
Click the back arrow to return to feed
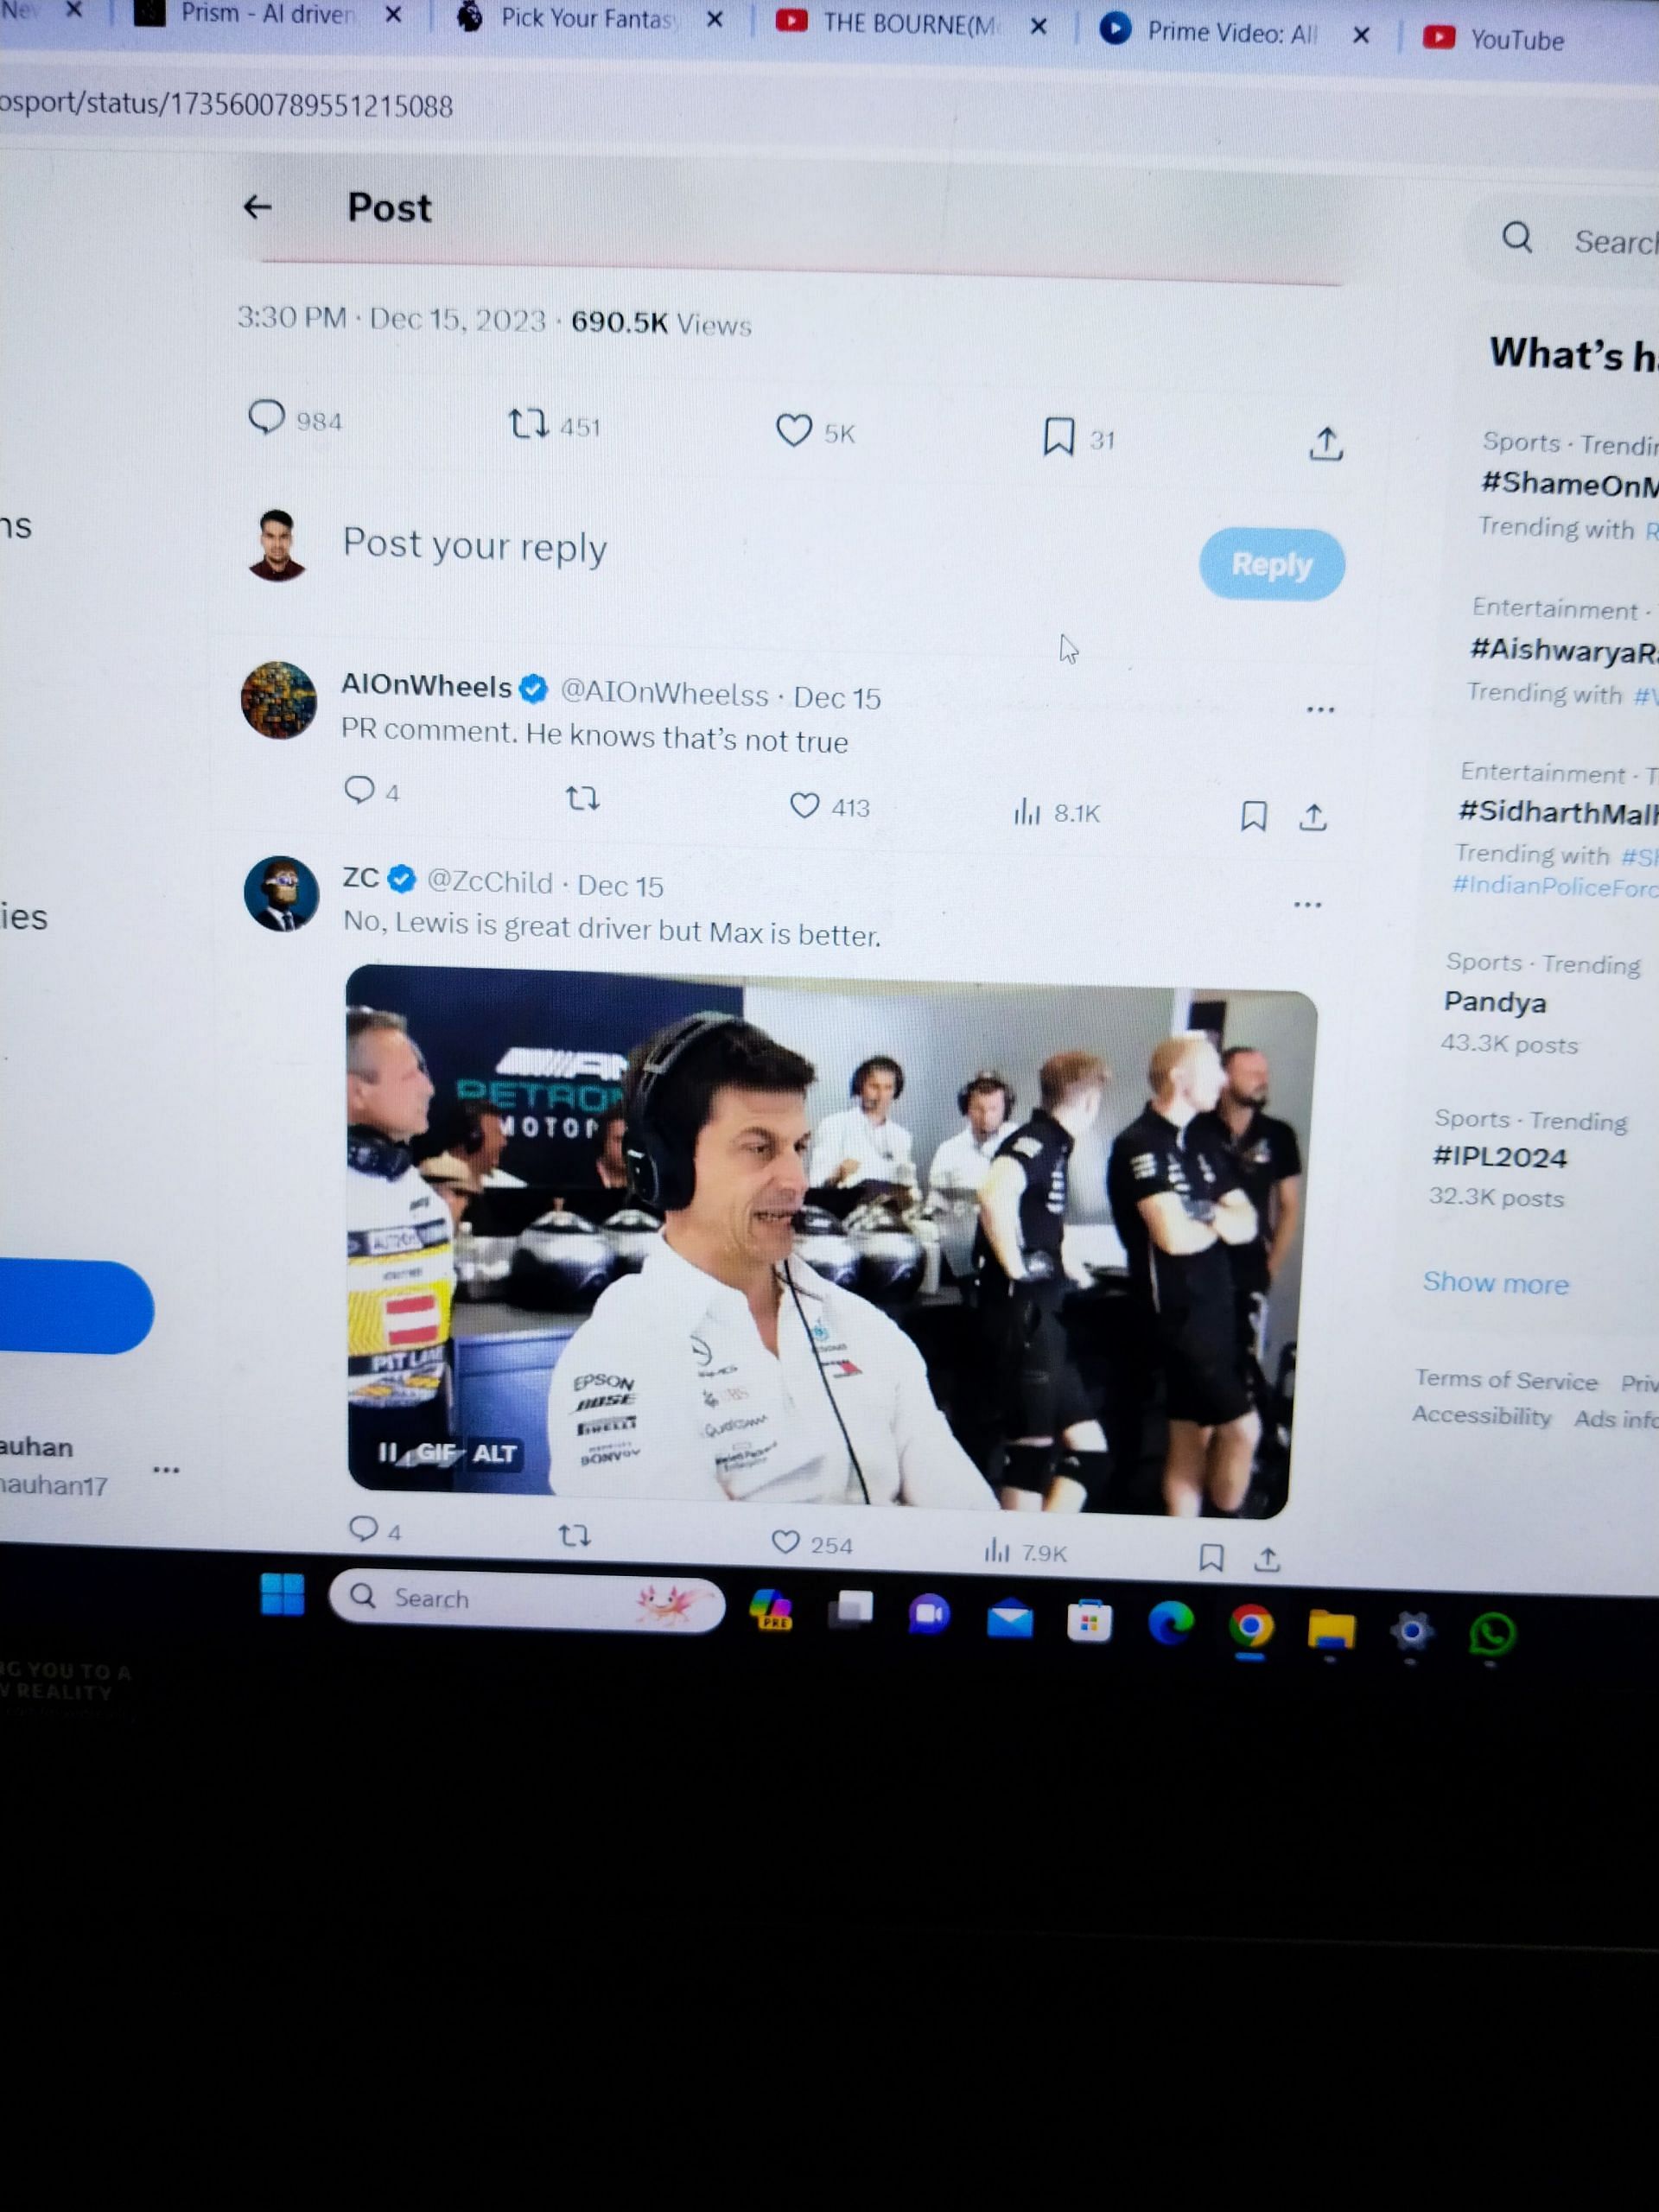[x=257, y=207]
